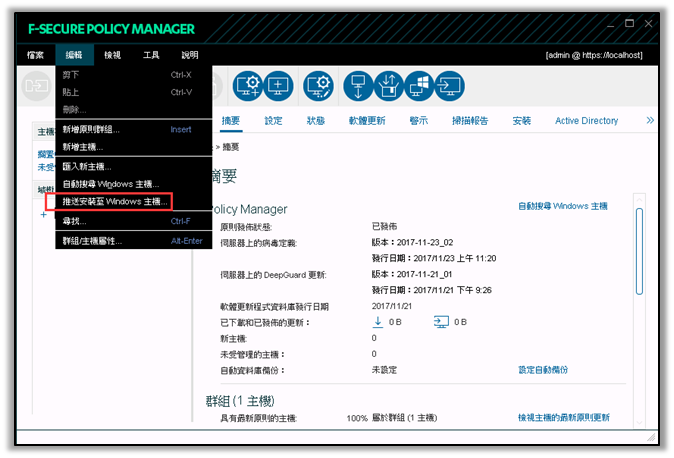Select 群組/主機屬性... menu entry

[x=134, y=241]
